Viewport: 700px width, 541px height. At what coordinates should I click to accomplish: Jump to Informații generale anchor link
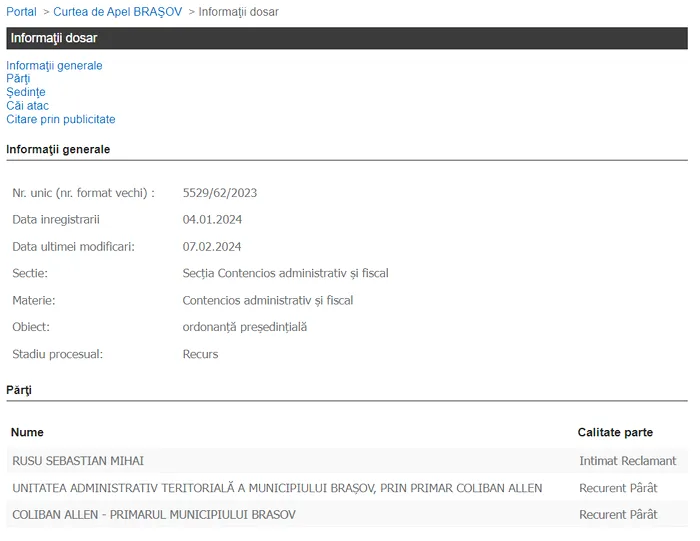(54, 66)
